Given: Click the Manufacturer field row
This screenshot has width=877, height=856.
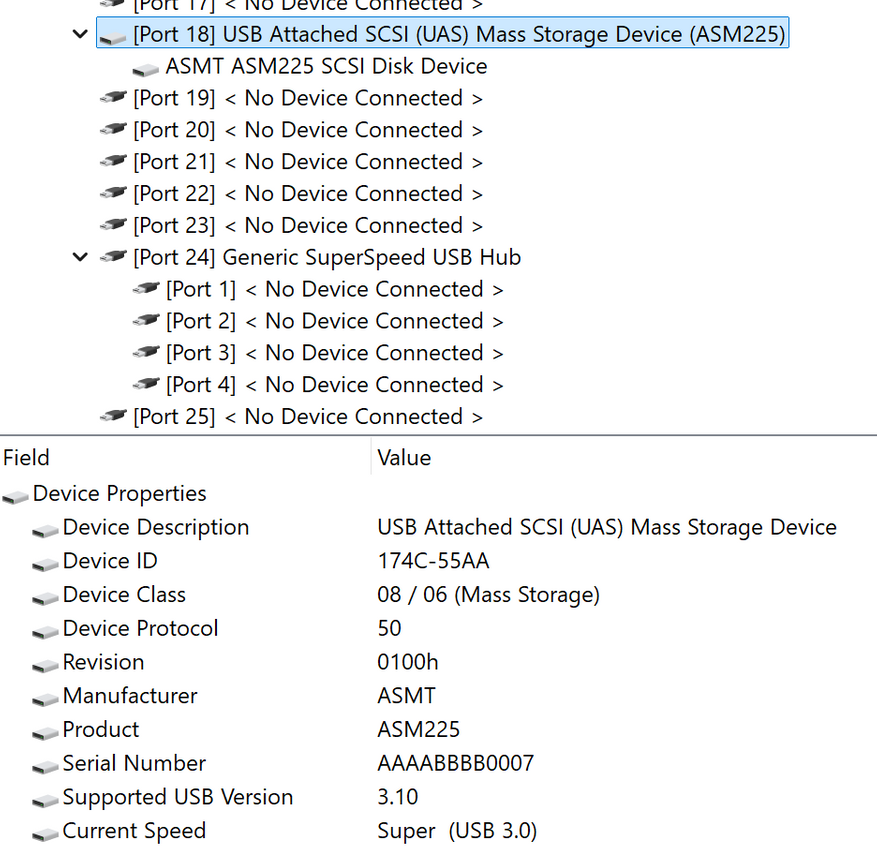Looking at the screenshot, I should (130, 696).
